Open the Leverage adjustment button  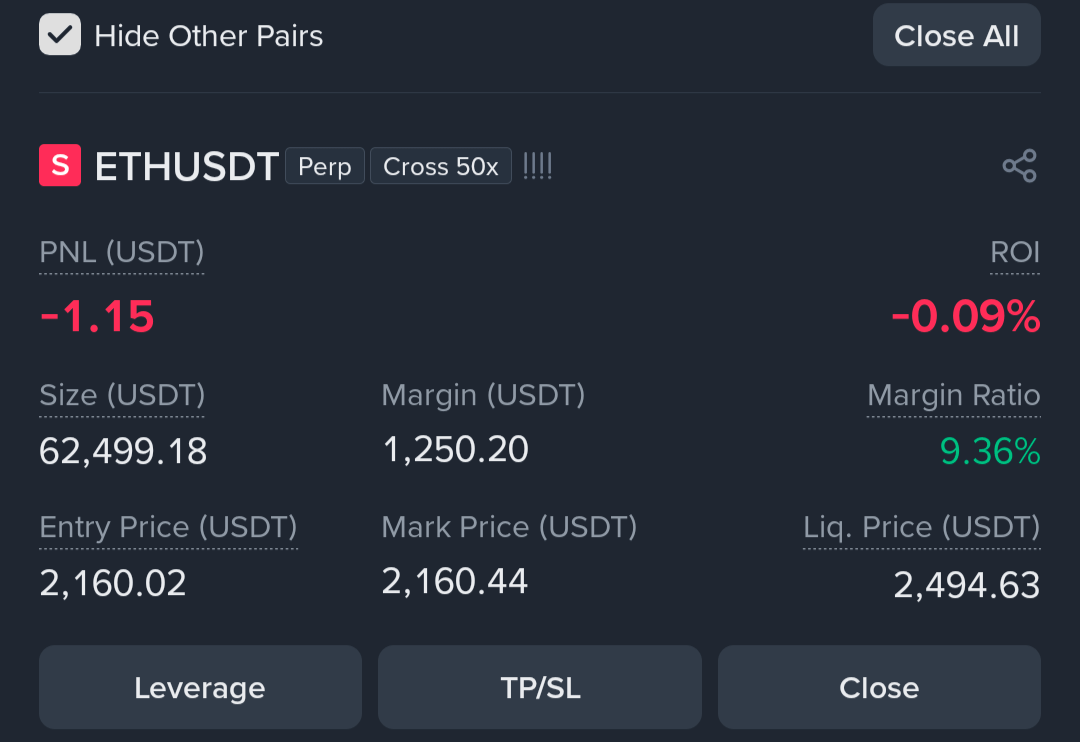click(x=200, y=687)
